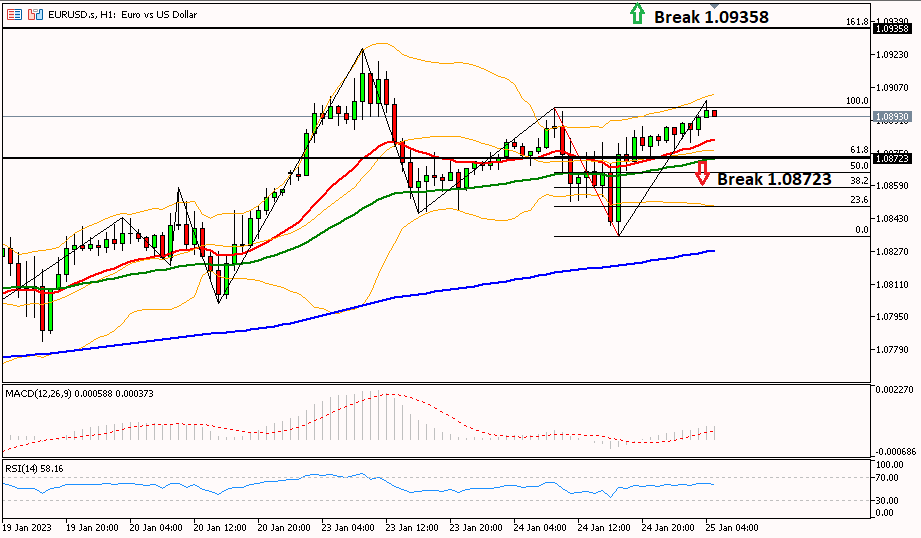Click the 24 Jan 04:00 time label
The image size is (921, 538).
coord(540,527)
